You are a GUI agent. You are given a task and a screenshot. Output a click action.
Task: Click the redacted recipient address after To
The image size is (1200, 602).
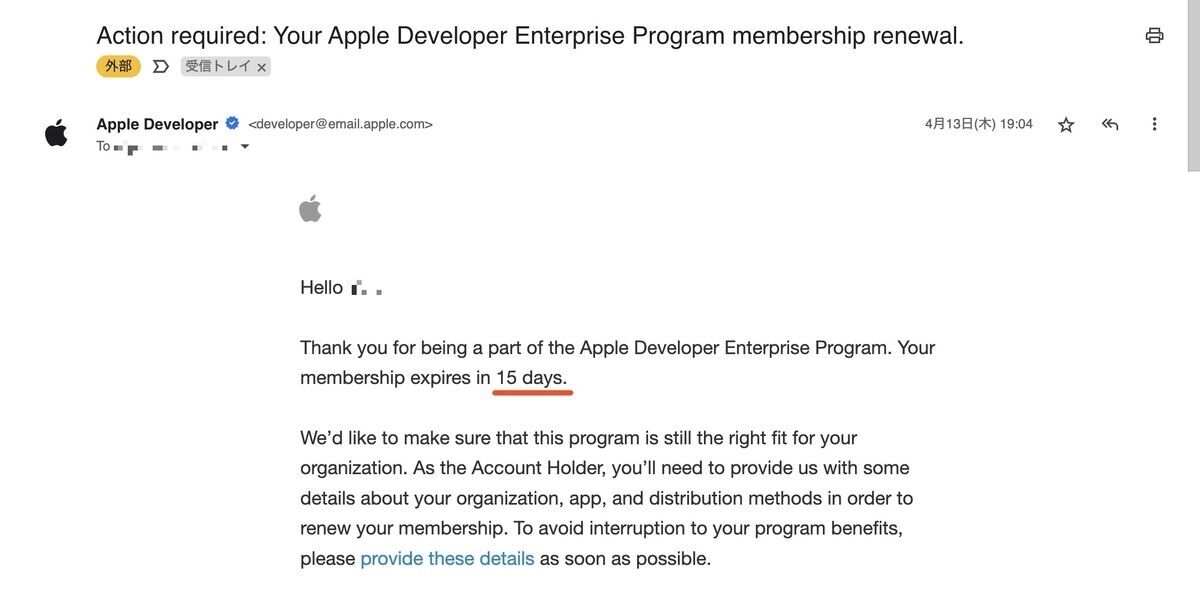coord(172,148)
